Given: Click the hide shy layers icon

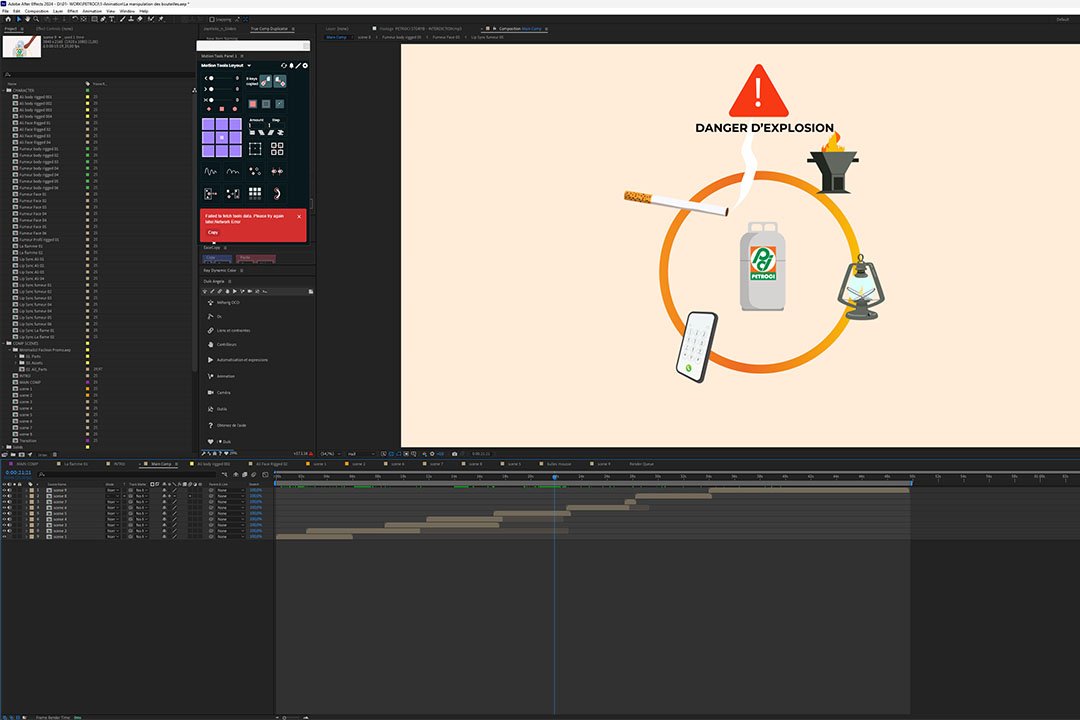Looking at the screenshot, I should click(236, 475).
